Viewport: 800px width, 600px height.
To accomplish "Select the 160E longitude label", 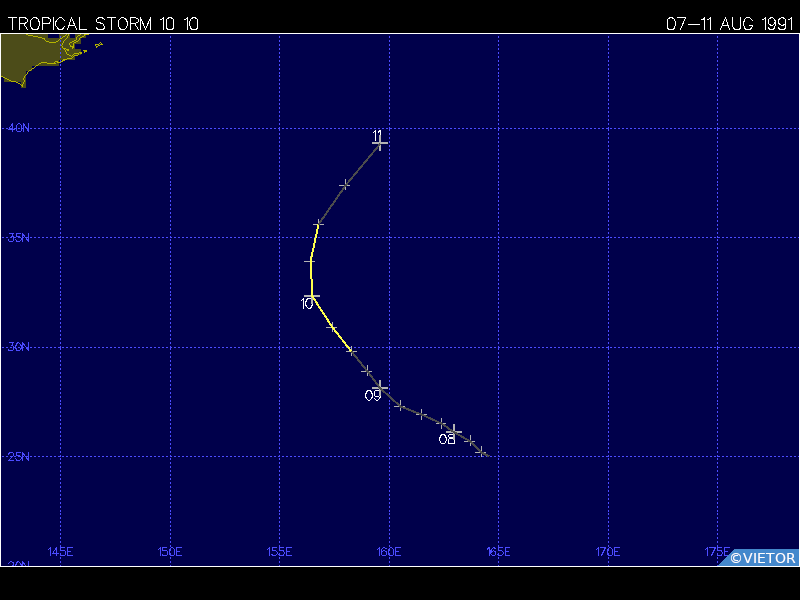I will 389,552.
